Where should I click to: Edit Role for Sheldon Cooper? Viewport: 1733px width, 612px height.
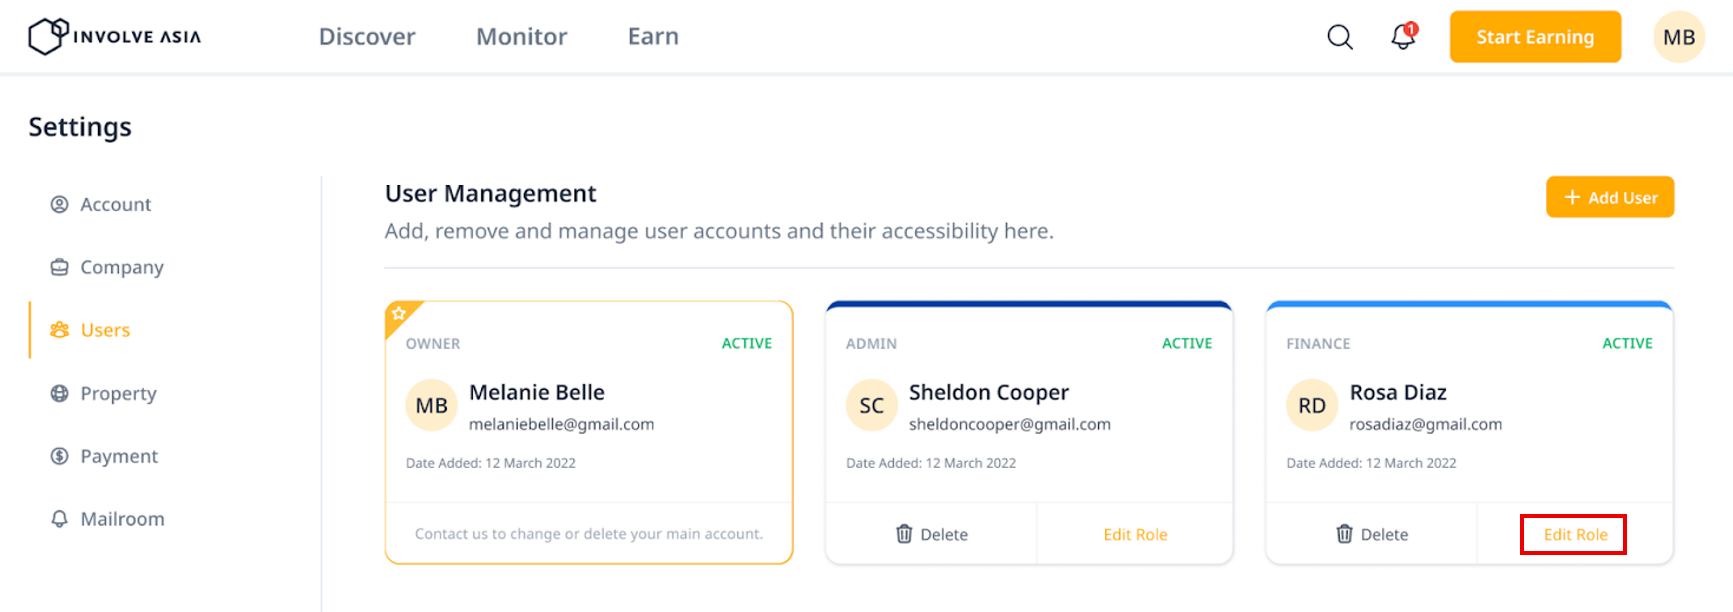point(1135,534)
